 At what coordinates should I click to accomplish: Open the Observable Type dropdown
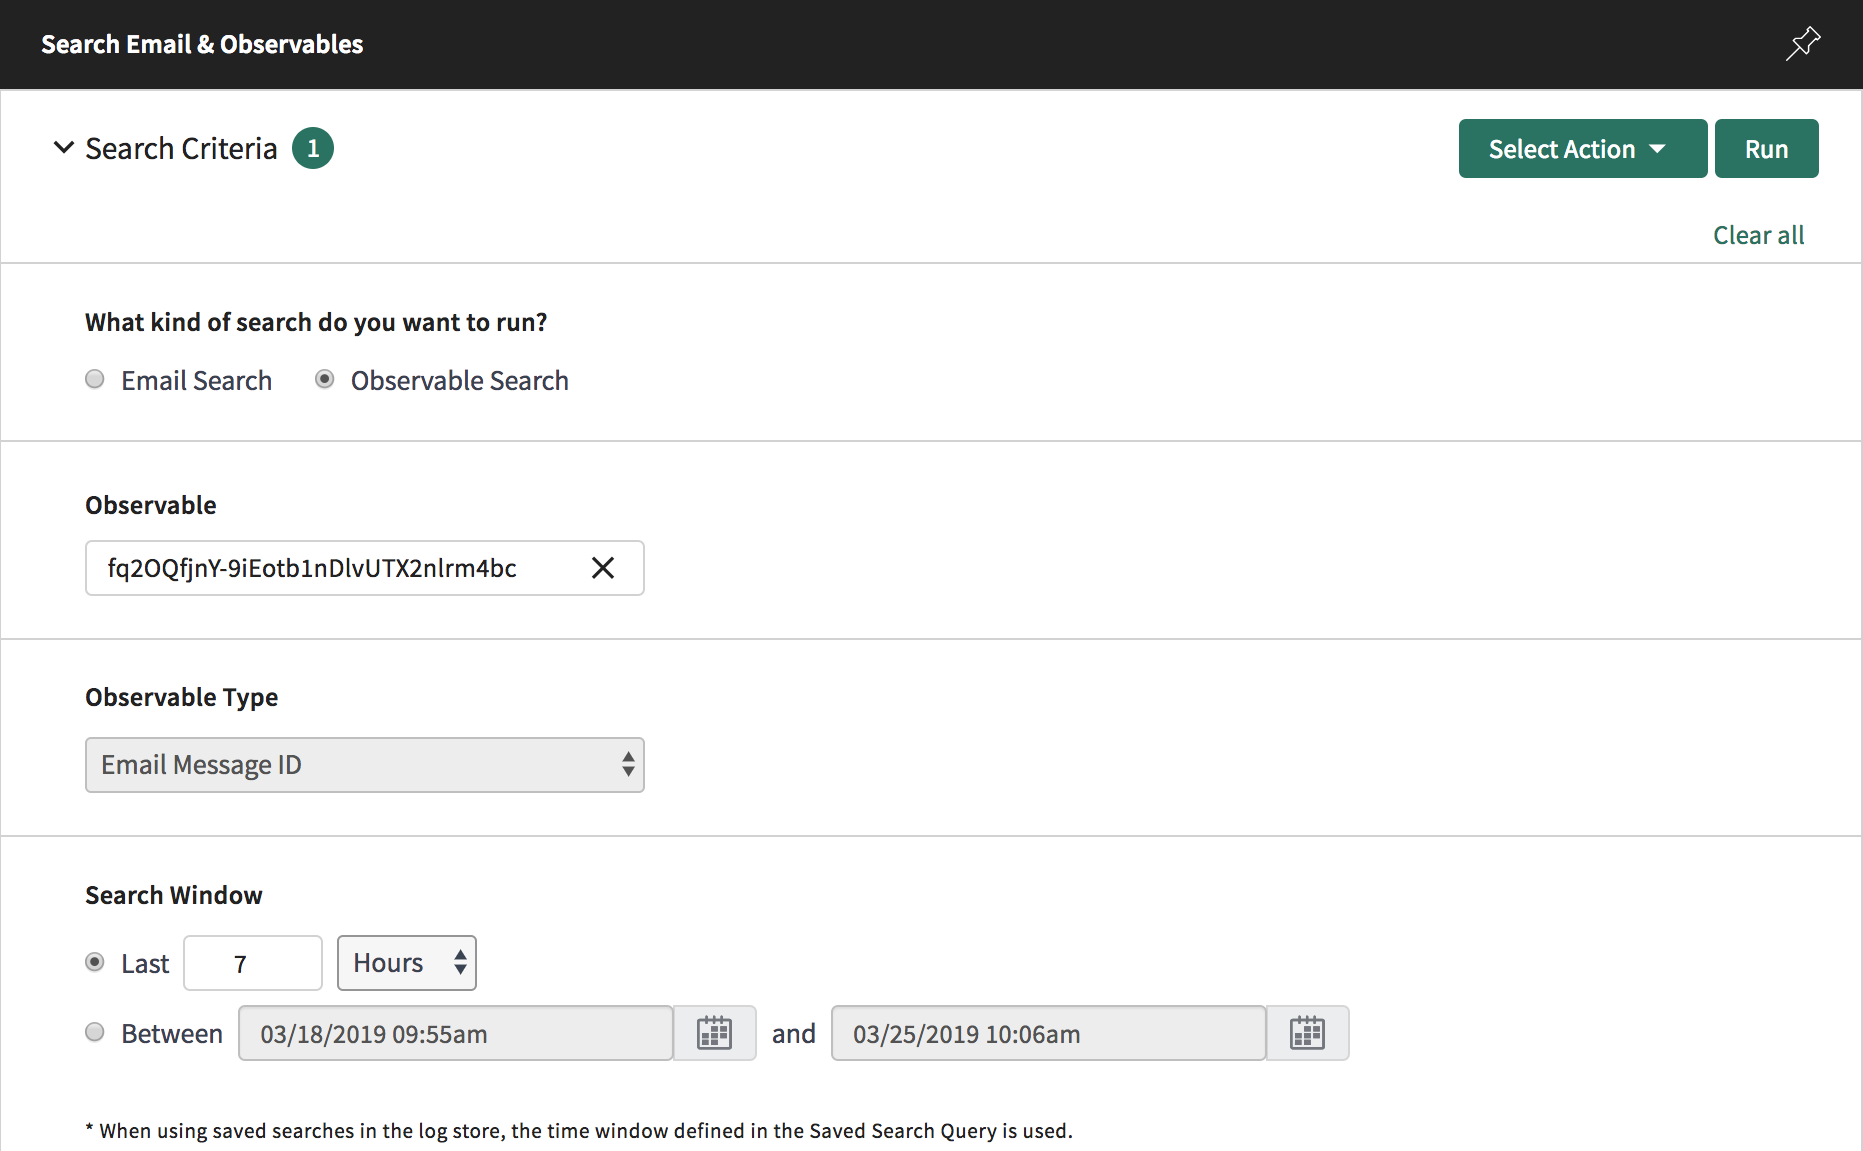pos(365,765)
